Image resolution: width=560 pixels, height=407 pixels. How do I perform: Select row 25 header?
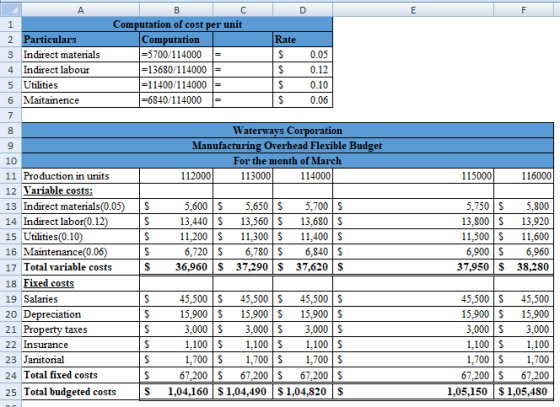(11, 392)
